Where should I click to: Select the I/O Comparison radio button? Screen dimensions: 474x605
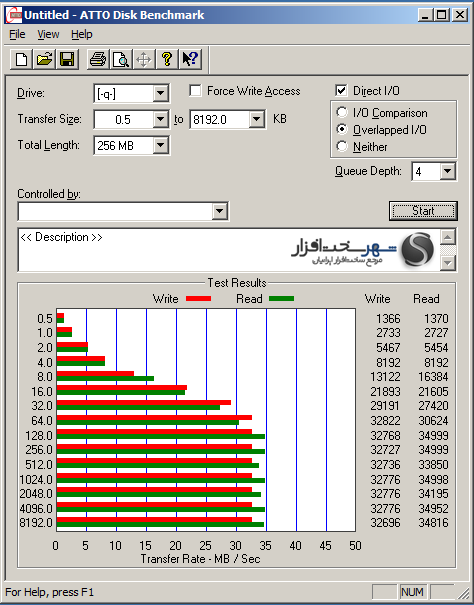tap(342, 112)
